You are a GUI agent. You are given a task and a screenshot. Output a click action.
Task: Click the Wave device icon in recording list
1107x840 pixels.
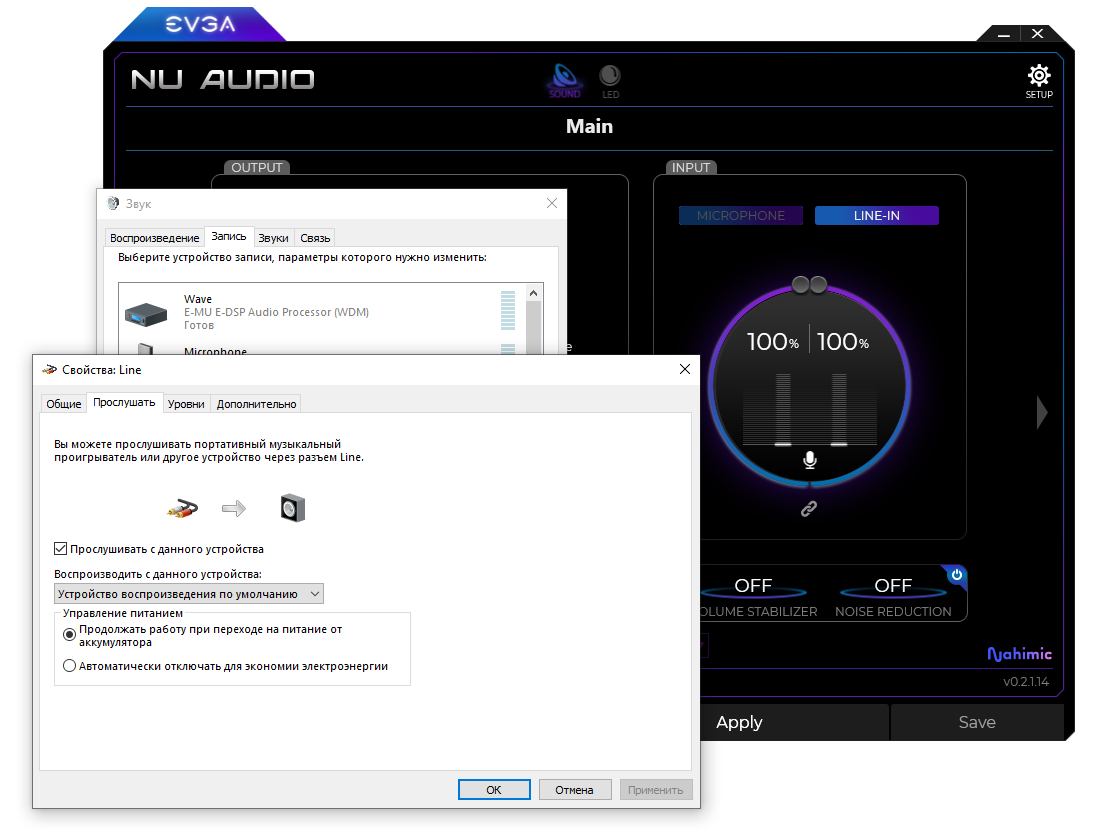coord(146,314)
